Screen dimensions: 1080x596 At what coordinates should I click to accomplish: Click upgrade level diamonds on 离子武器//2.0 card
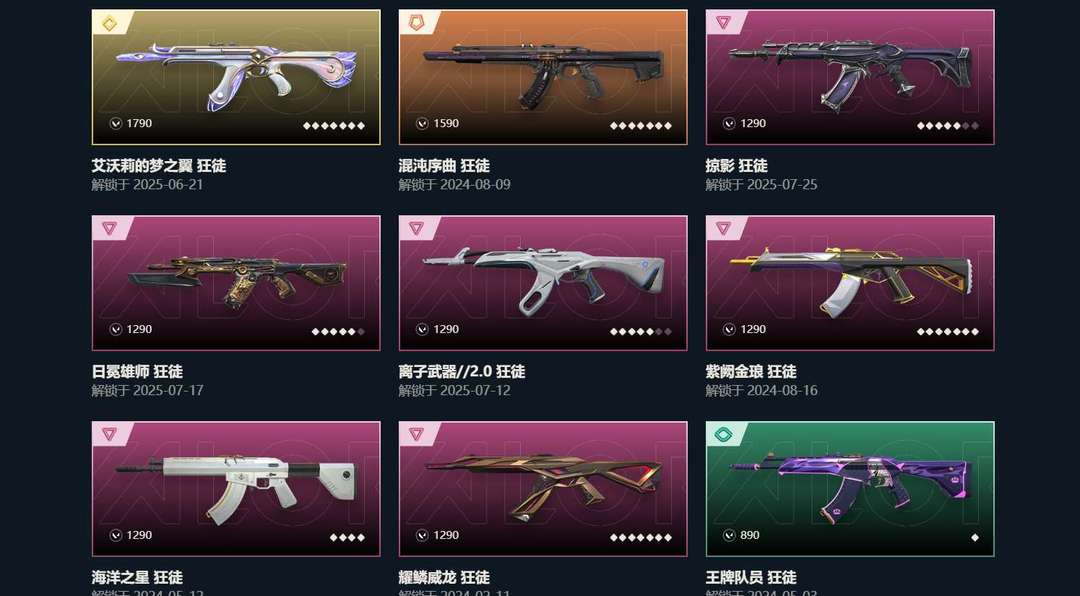(x=641, y=331)
